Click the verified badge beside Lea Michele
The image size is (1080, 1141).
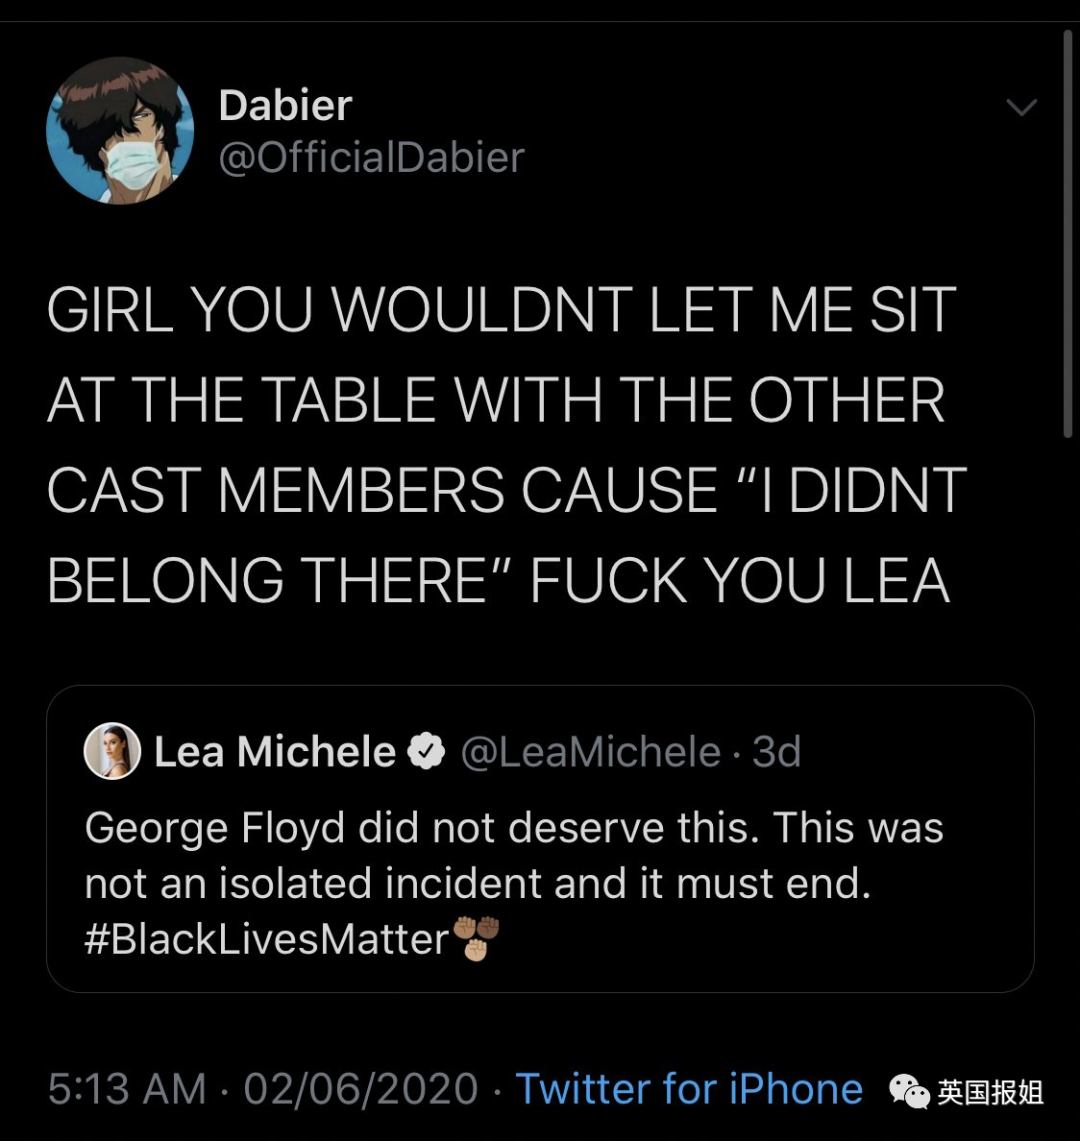[x=426, y=752]
